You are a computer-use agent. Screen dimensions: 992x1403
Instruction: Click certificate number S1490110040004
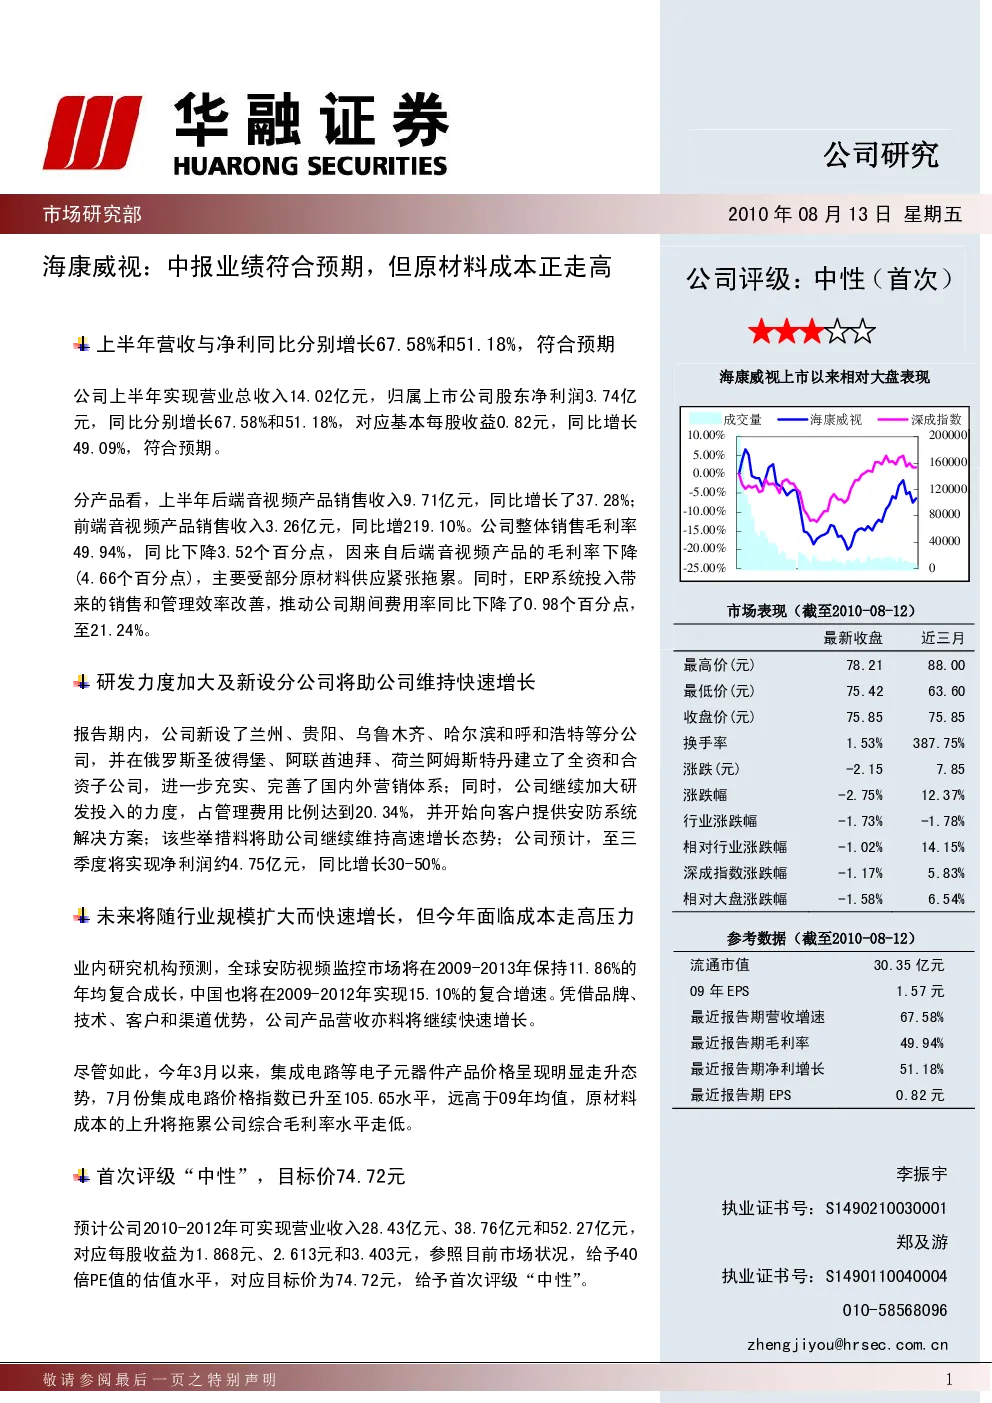(x=886, y=1276)
